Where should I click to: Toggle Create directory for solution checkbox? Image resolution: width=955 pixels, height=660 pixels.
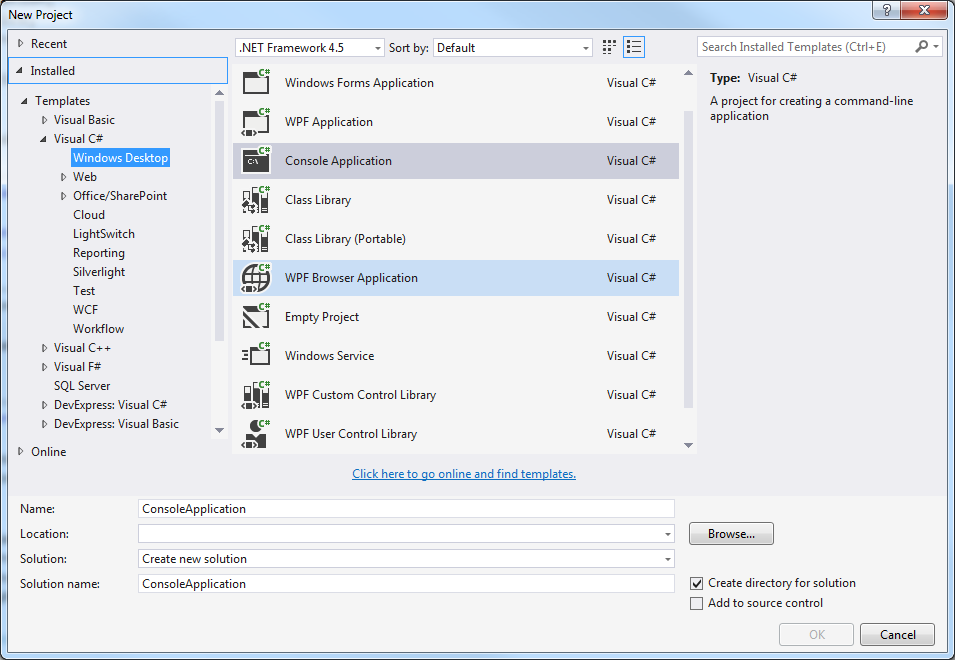[x=696, y=583]
